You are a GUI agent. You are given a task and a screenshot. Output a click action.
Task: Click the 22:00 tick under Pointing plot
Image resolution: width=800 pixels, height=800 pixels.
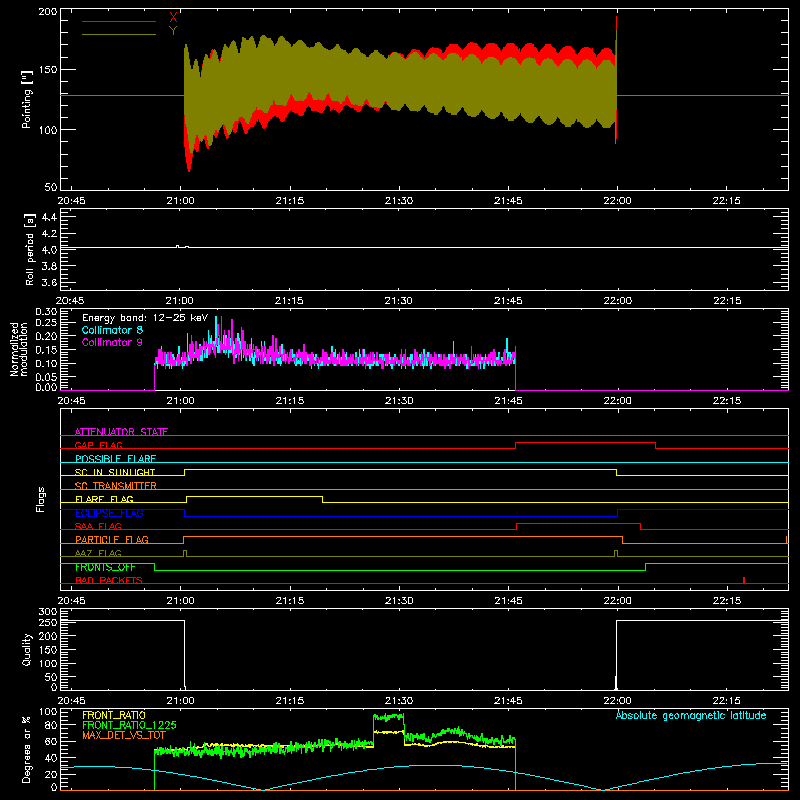tap(617, 201)
